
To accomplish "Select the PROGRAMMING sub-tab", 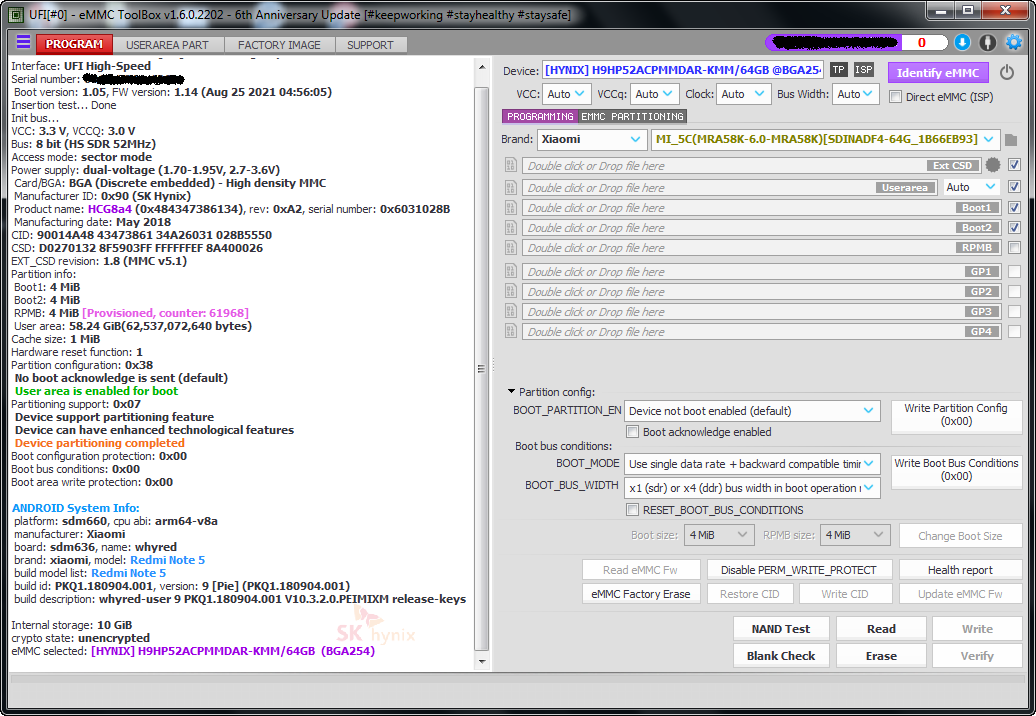I will [x=540, y=116].
